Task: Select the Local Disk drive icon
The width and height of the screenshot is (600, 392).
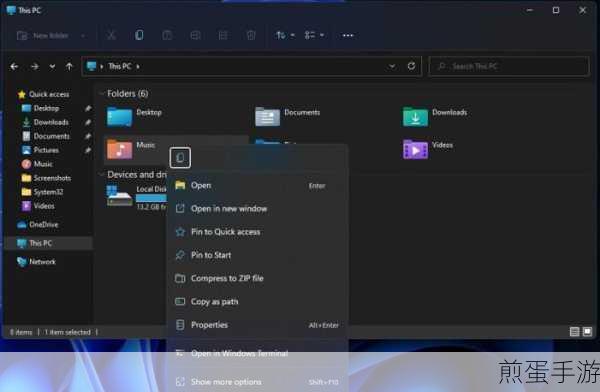Action: [119, 196]
